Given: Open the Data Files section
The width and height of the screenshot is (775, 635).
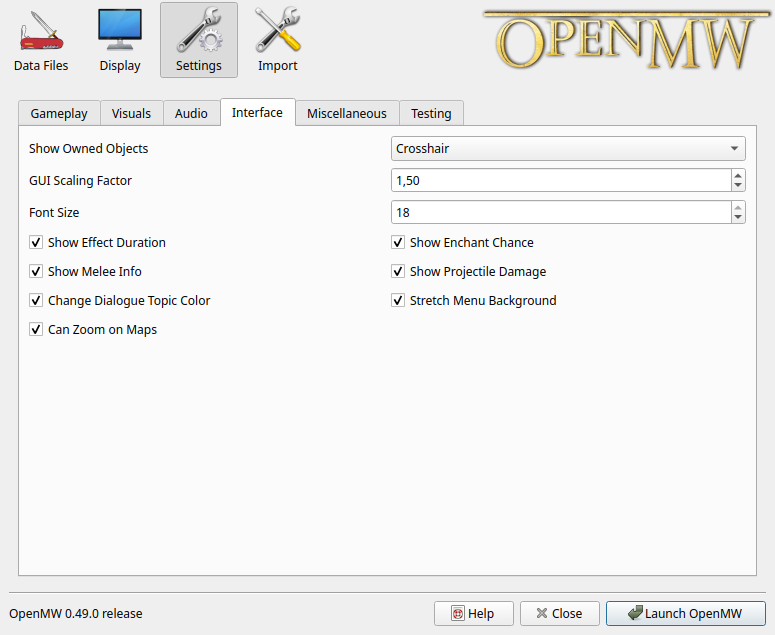Looking at the screenshot, I should click(x=41, y=41).
